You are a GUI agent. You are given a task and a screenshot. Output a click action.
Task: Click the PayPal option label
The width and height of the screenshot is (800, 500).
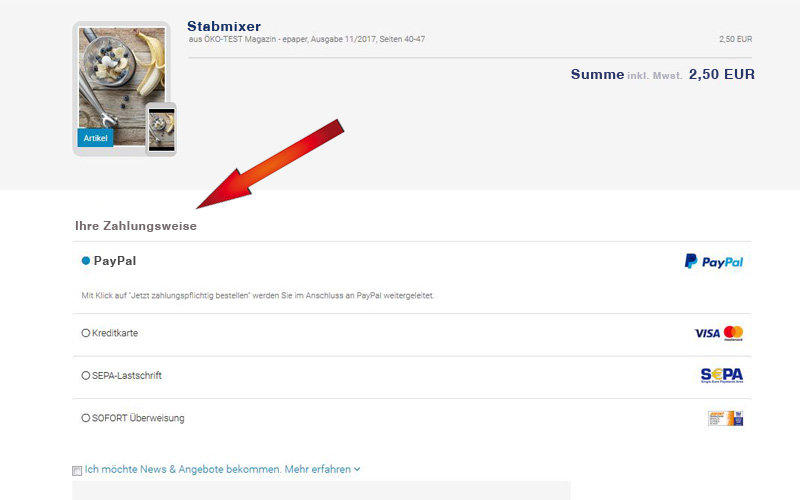point(115,261)
